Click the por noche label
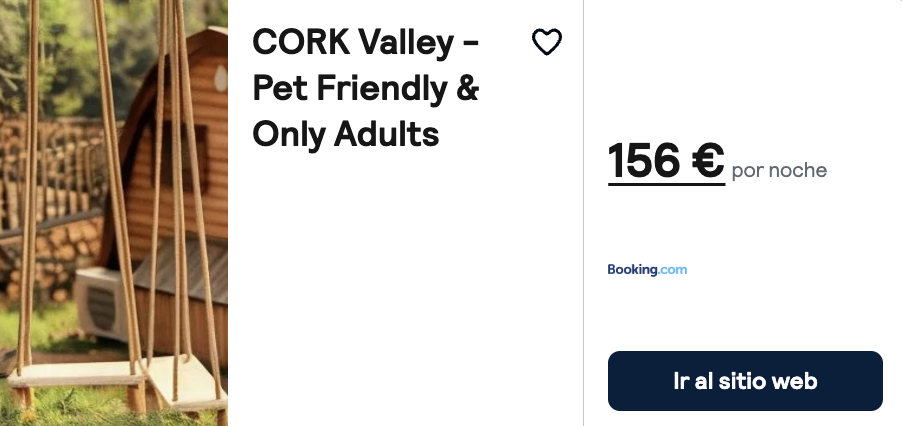The width and height of the screenshot is (902, 426). pos(779,171)
